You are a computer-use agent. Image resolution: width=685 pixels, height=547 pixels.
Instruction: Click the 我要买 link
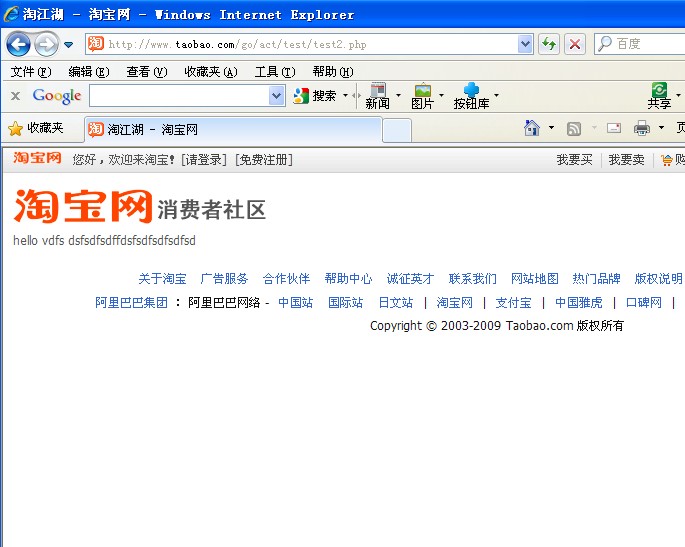tap(574, 160)
